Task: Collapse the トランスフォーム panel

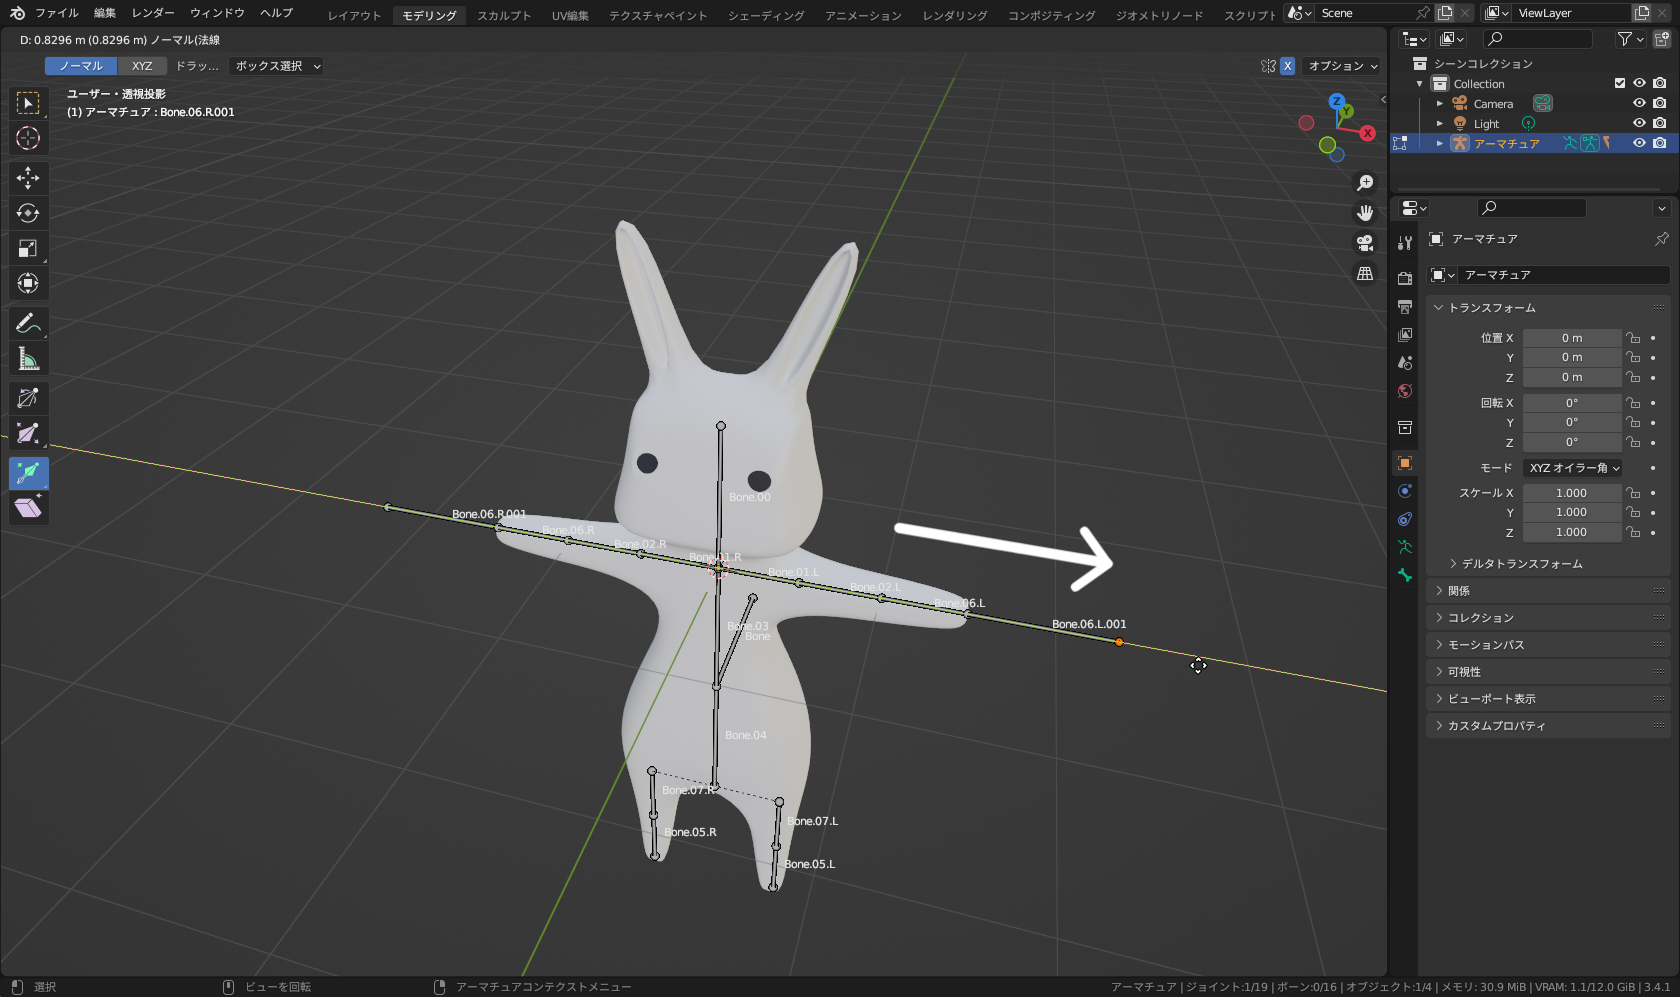Action: coord(1548,308)
